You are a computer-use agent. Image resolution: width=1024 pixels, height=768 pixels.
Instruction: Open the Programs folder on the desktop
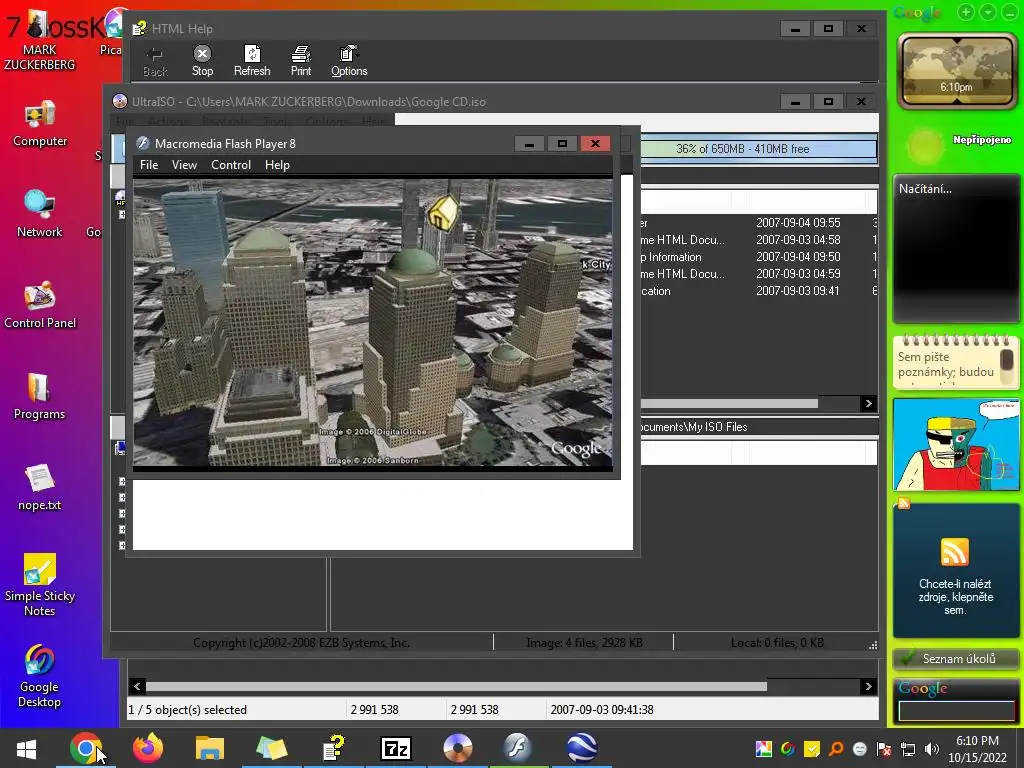point(40,396)
